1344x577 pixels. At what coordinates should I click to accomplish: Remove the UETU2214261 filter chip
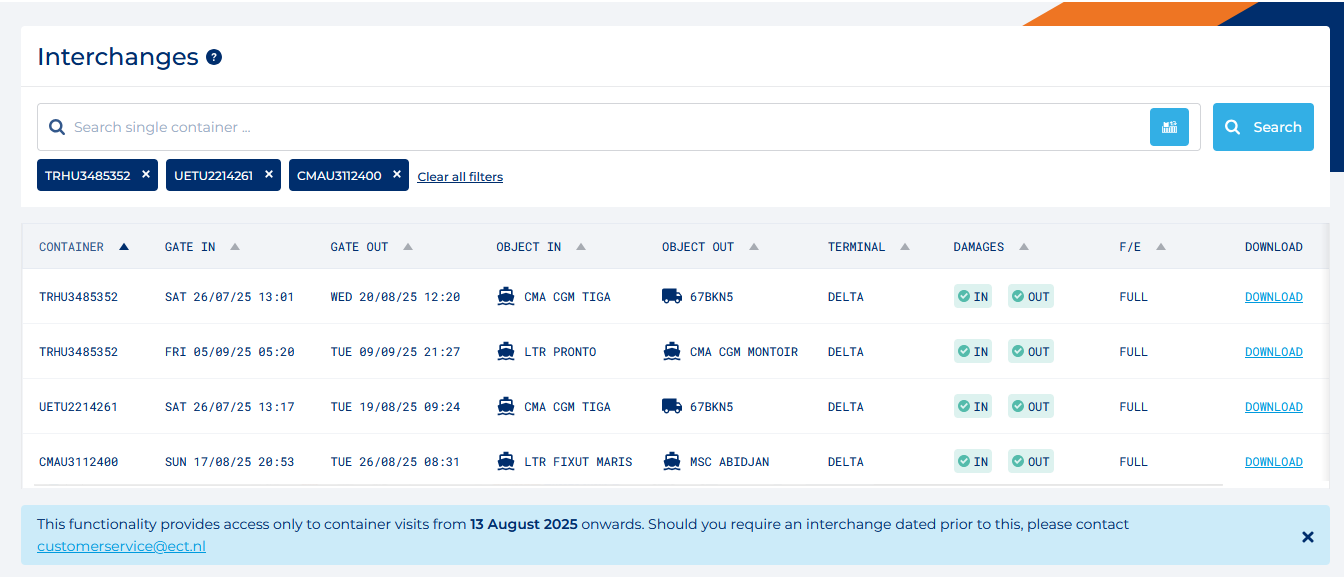(269, 175)
